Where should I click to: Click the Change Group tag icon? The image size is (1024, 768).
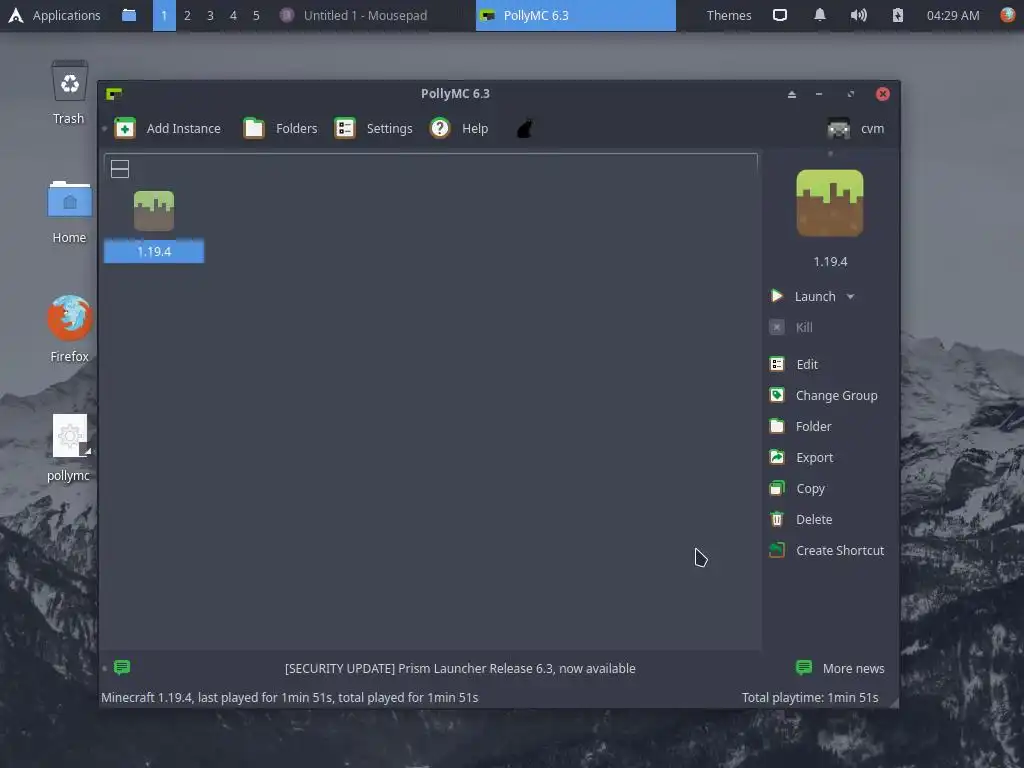tap(776, 395)
